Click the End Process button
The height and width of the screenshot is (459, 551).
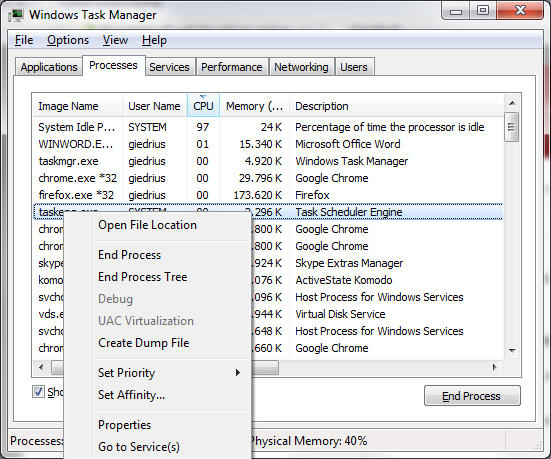pyautogui.click(x=472, y=396)
